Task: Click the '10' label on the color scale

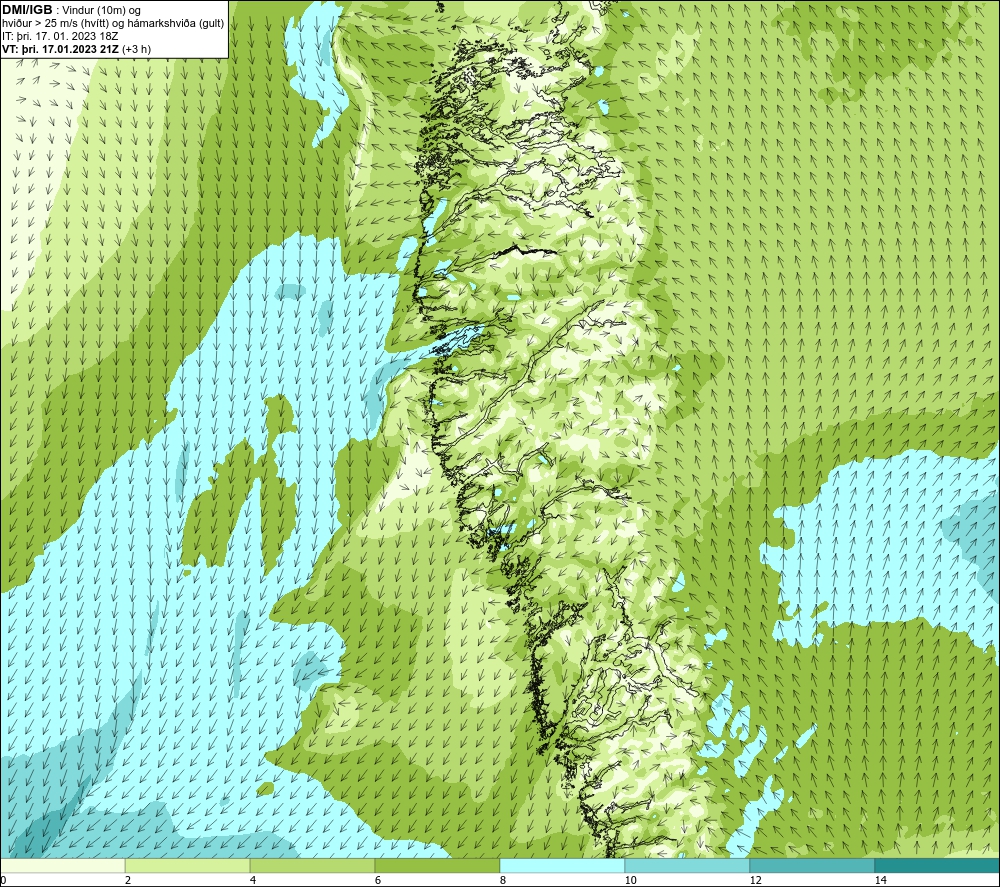Action: click(x=630, y=880)
